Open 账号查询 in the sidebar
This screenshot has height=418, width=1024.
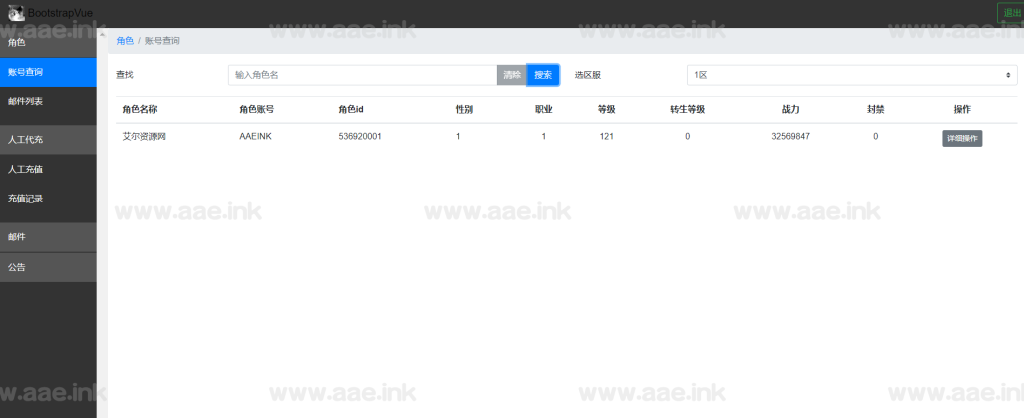(48, 72)
